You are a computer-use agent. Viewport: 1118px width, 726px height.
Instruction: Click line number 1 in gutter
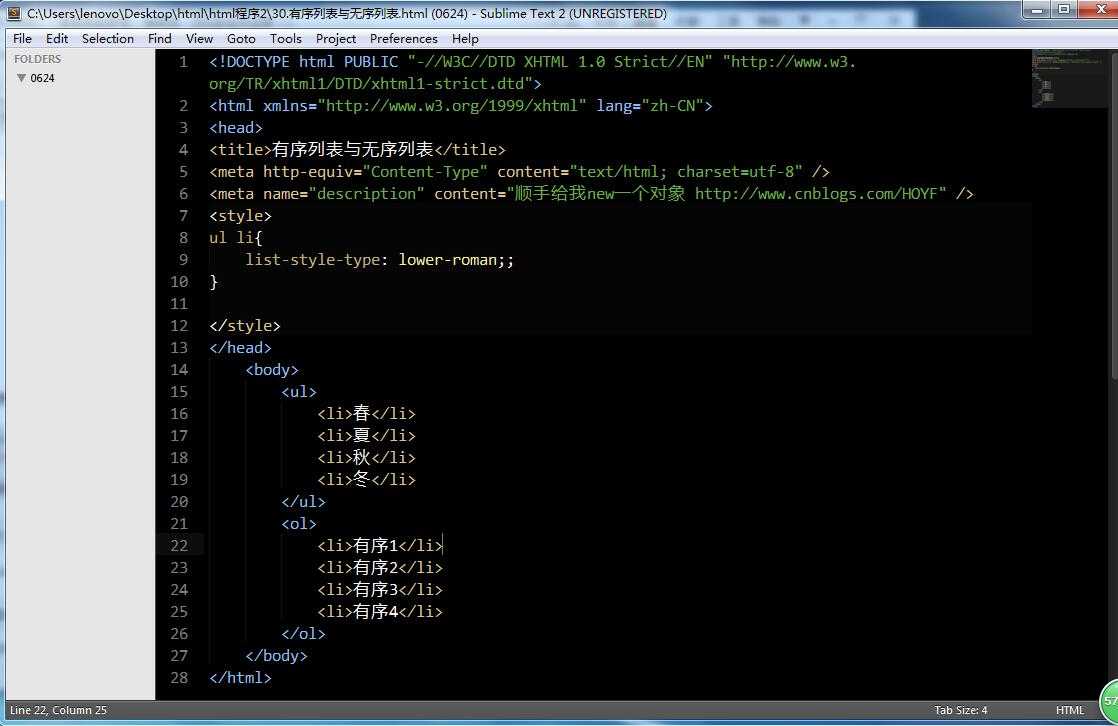pyautogui.click(x=183, y=62)
